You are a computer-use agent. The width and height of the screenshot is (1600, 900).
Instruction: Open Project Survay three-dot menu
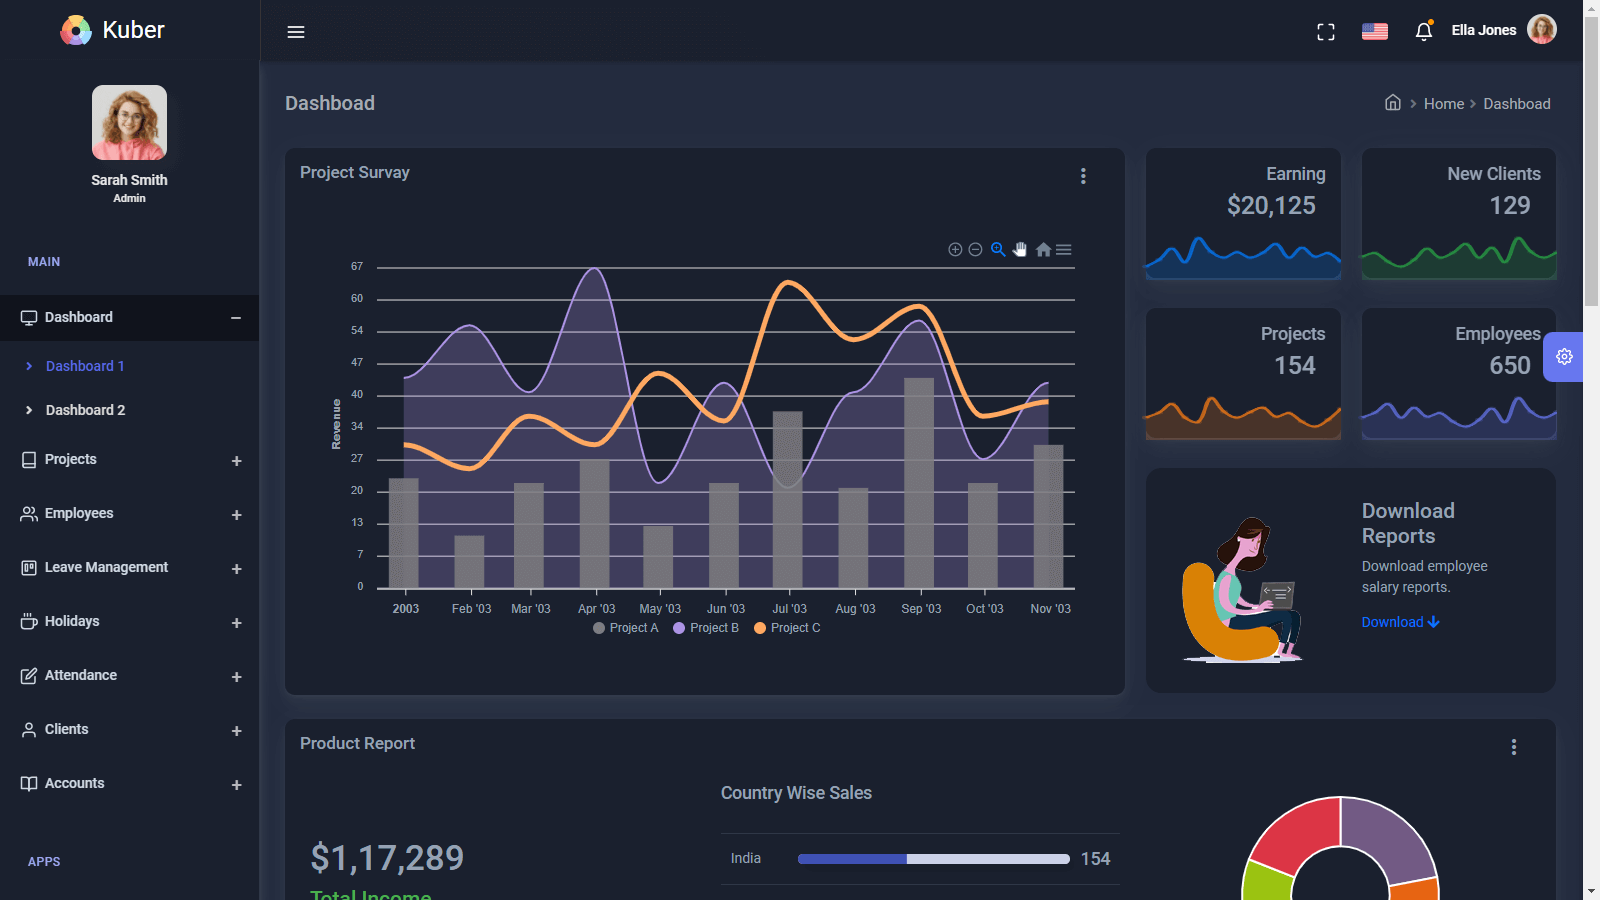(1083, 176)
